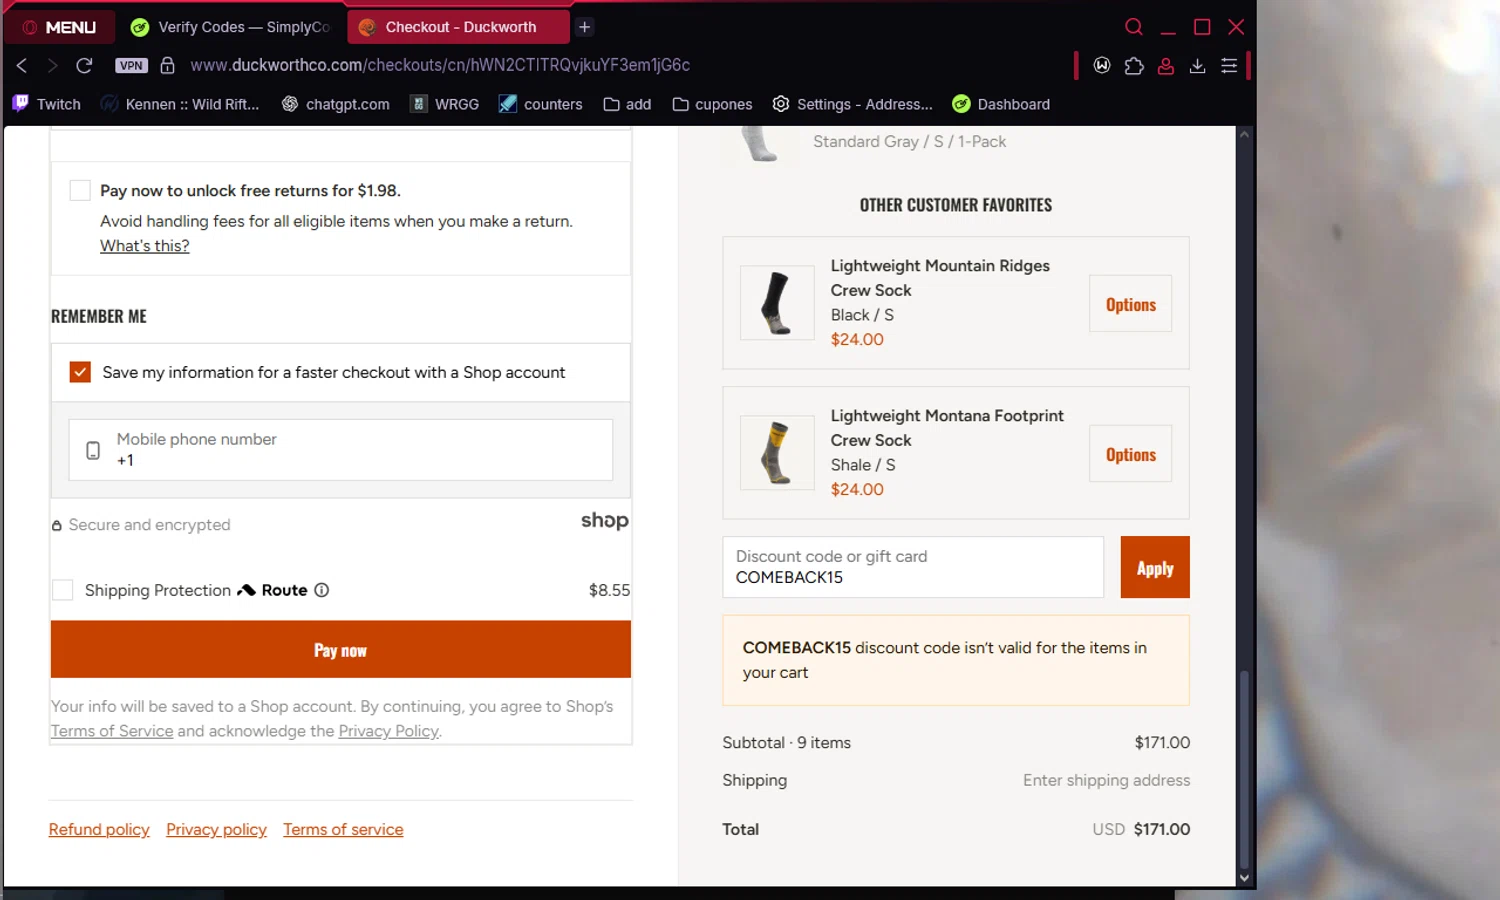Image resolution: width=1500 pixels, height=900 pixels.
Task: Uncheck Save my information for faster checkout
Action: click(x=80, y=372)
